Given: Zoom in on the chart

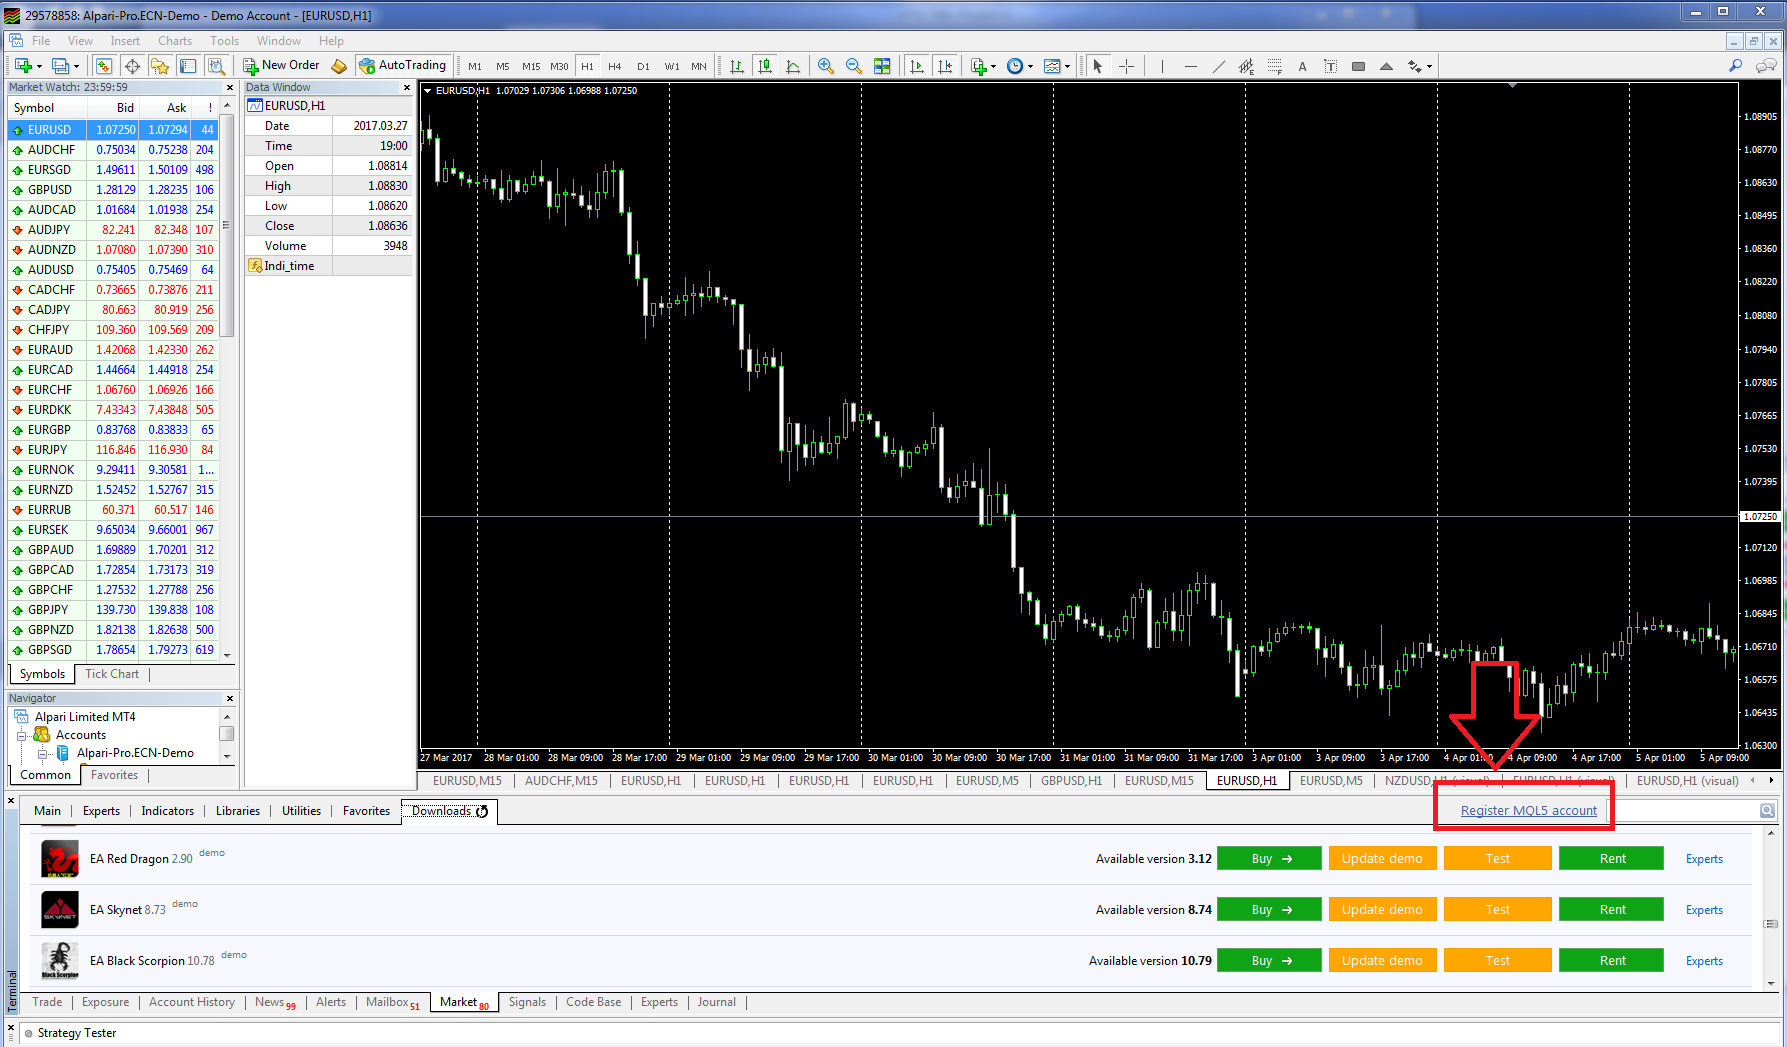Looking at the screenshot, I should point(826,66).
